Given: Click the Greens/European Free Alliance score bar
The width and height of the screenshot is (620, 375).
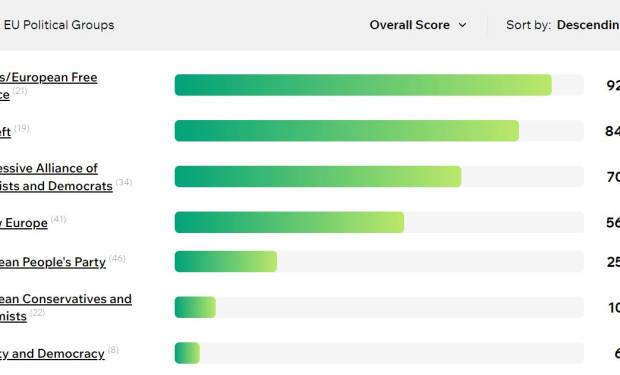Looking at the screenshot, I should coord(379,85).
